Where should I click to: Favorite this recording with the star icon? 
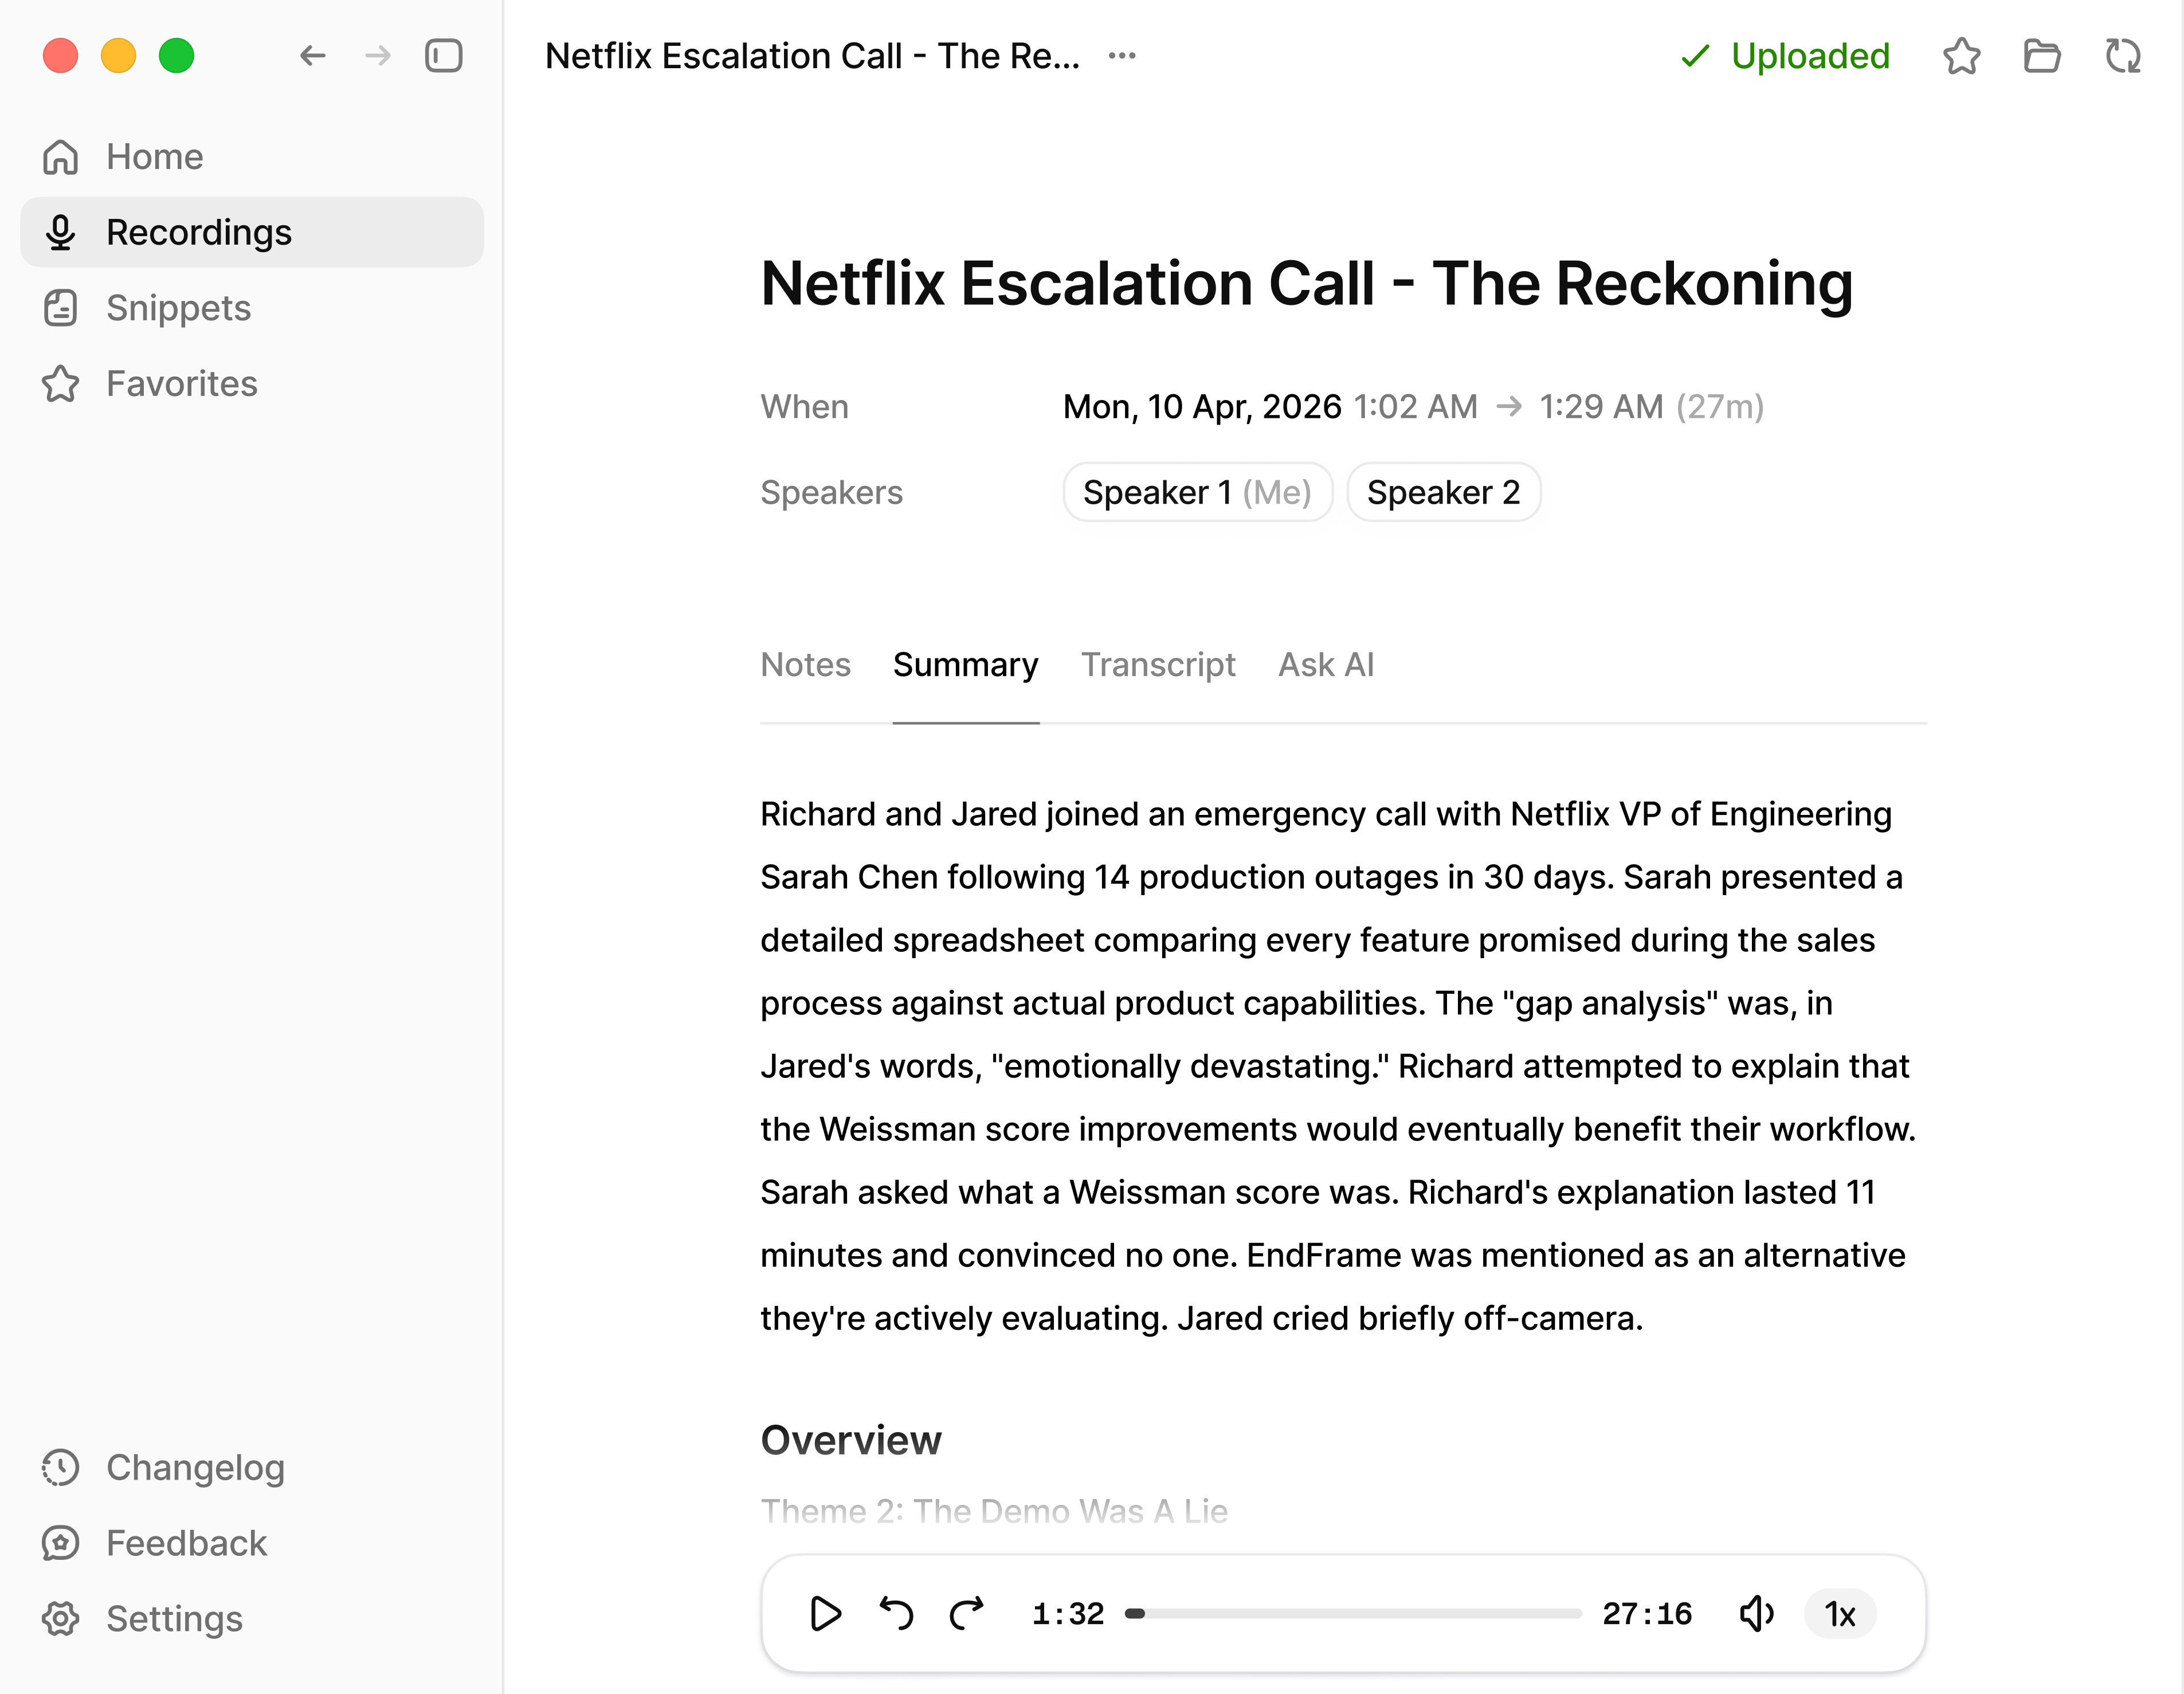[x=1961, y=56]
